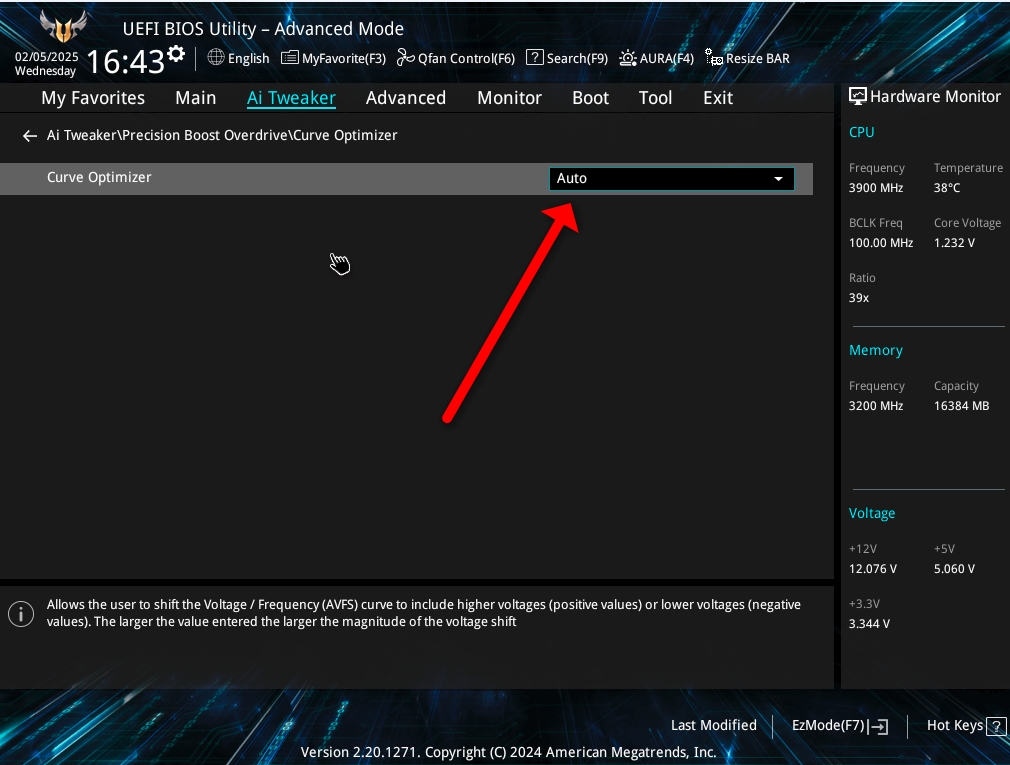Go to My Favorites tab
The width and height of the screenshot is (1010, 765).
pyautogui.click(x=93, y=98)
